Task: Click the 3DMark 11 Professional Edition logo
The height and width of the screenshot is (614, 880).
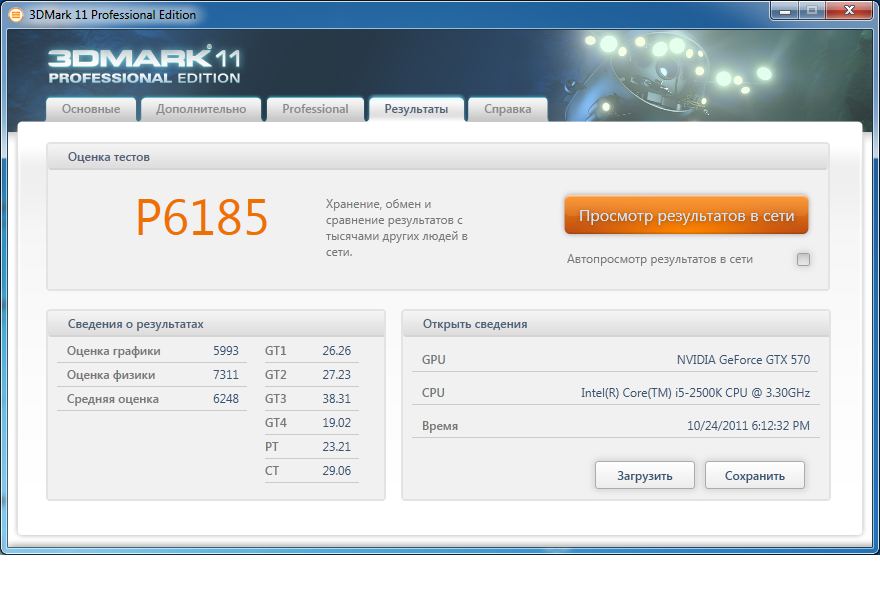Action: 144,65
